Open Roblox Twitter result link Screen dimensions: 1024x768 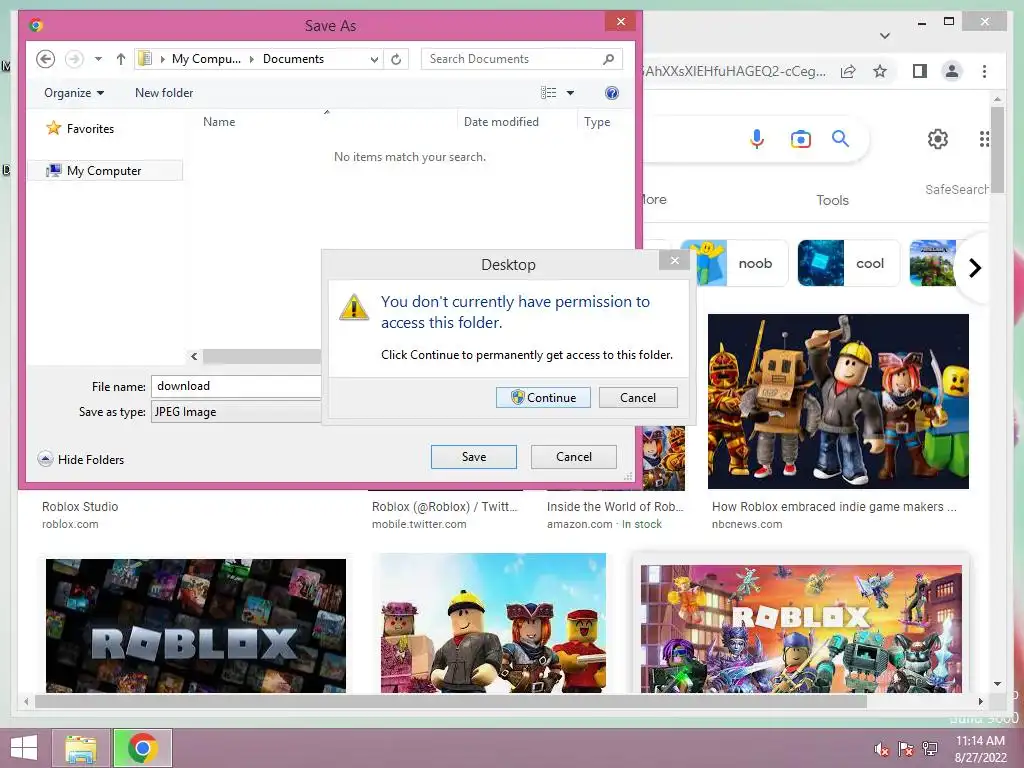444,506
